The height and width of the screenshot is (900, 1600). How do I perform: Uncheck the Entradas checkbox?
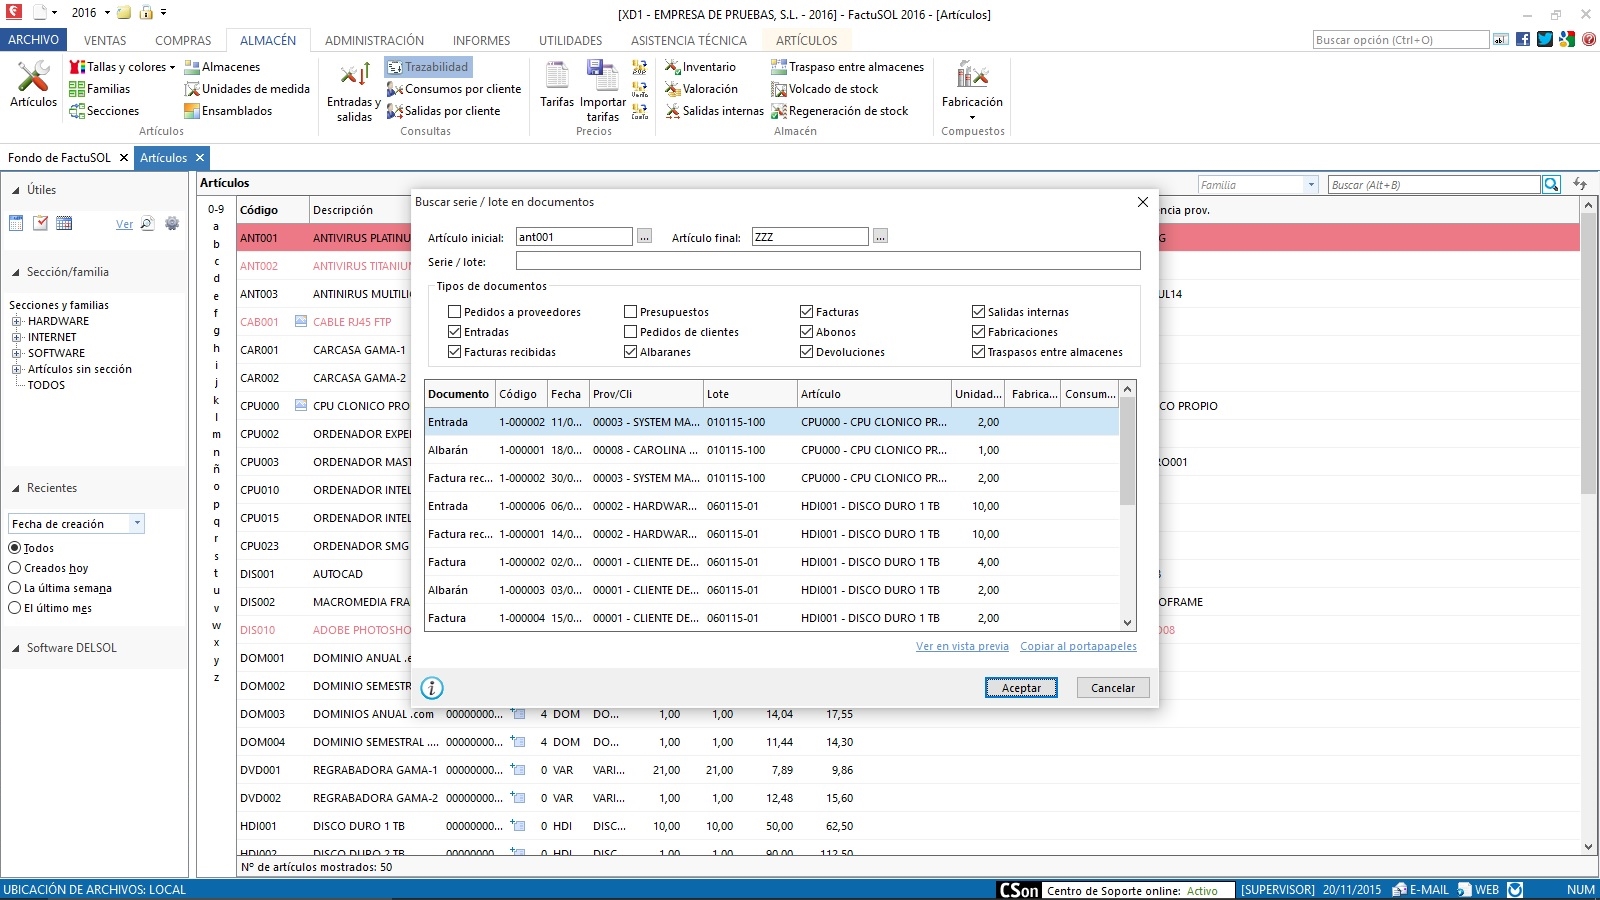[454, 332]
